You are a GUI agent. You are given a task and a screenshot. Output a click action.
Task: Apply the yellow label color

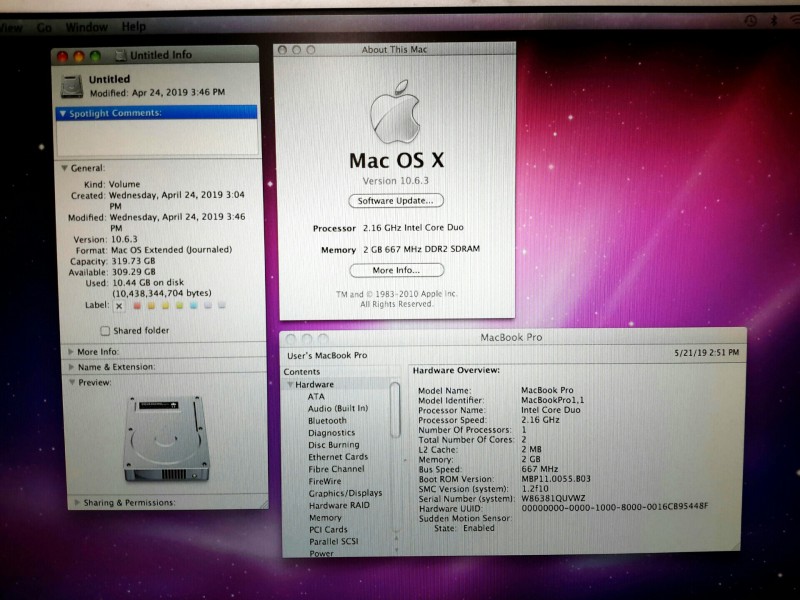click(x=165, y=306)
